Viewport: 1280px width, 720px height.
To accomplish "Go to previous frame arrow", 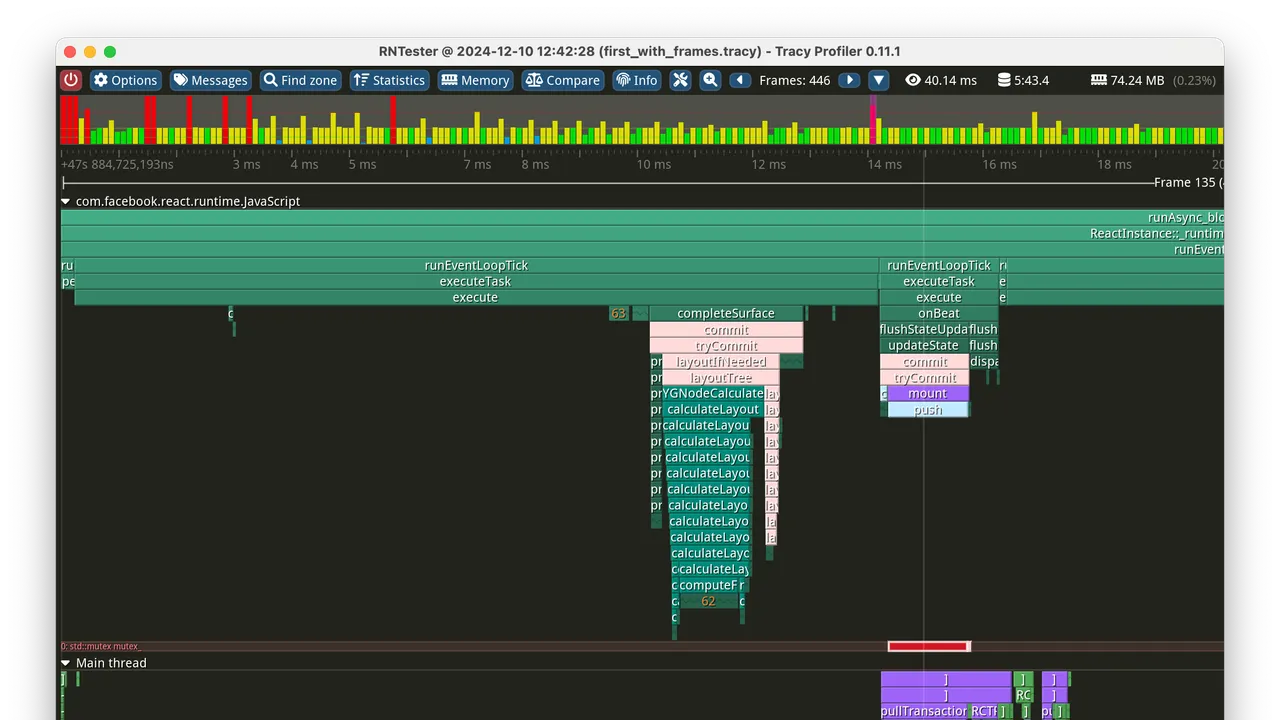I will click(x=740, y=80).
